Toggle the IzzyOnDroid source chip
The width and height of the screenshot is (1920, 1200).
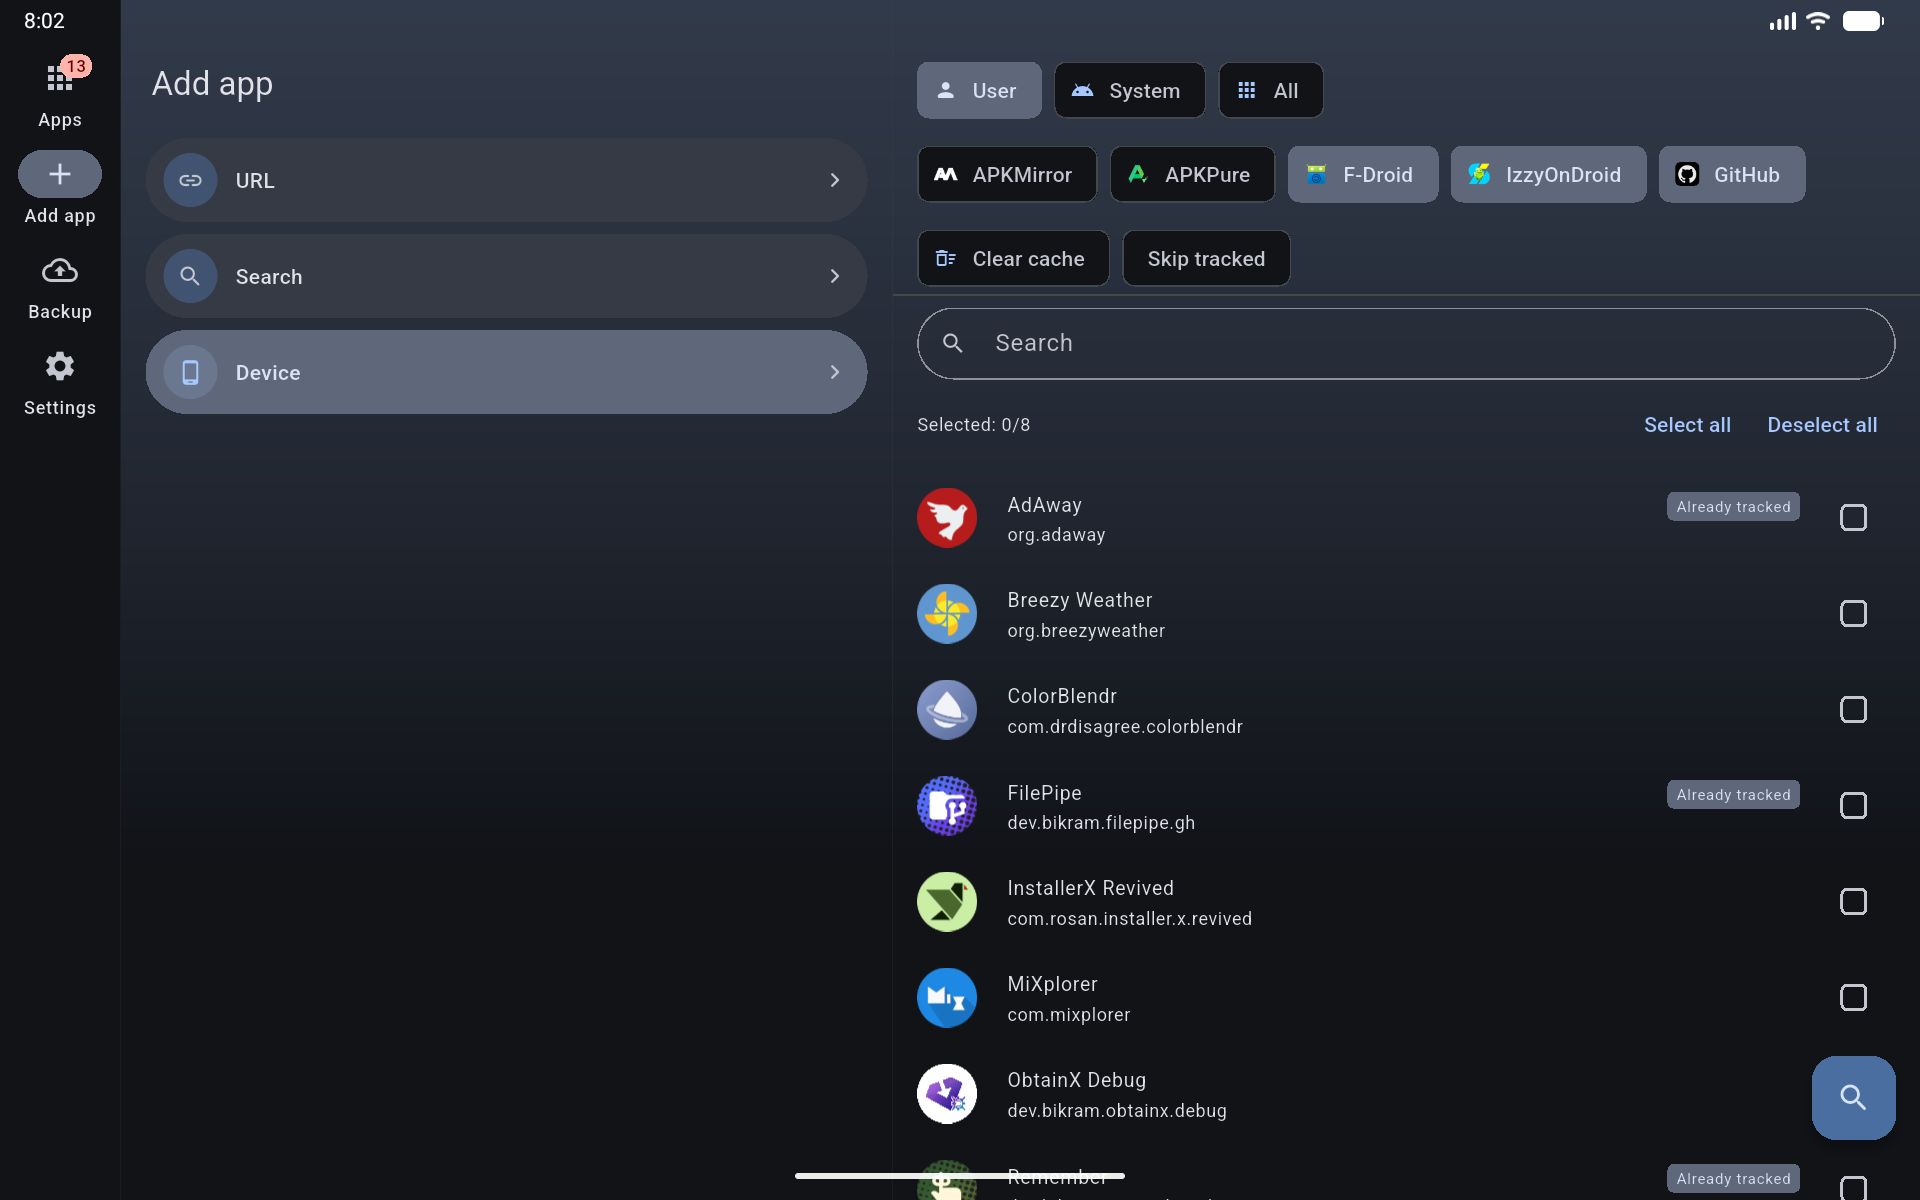tap(1548, 174)
